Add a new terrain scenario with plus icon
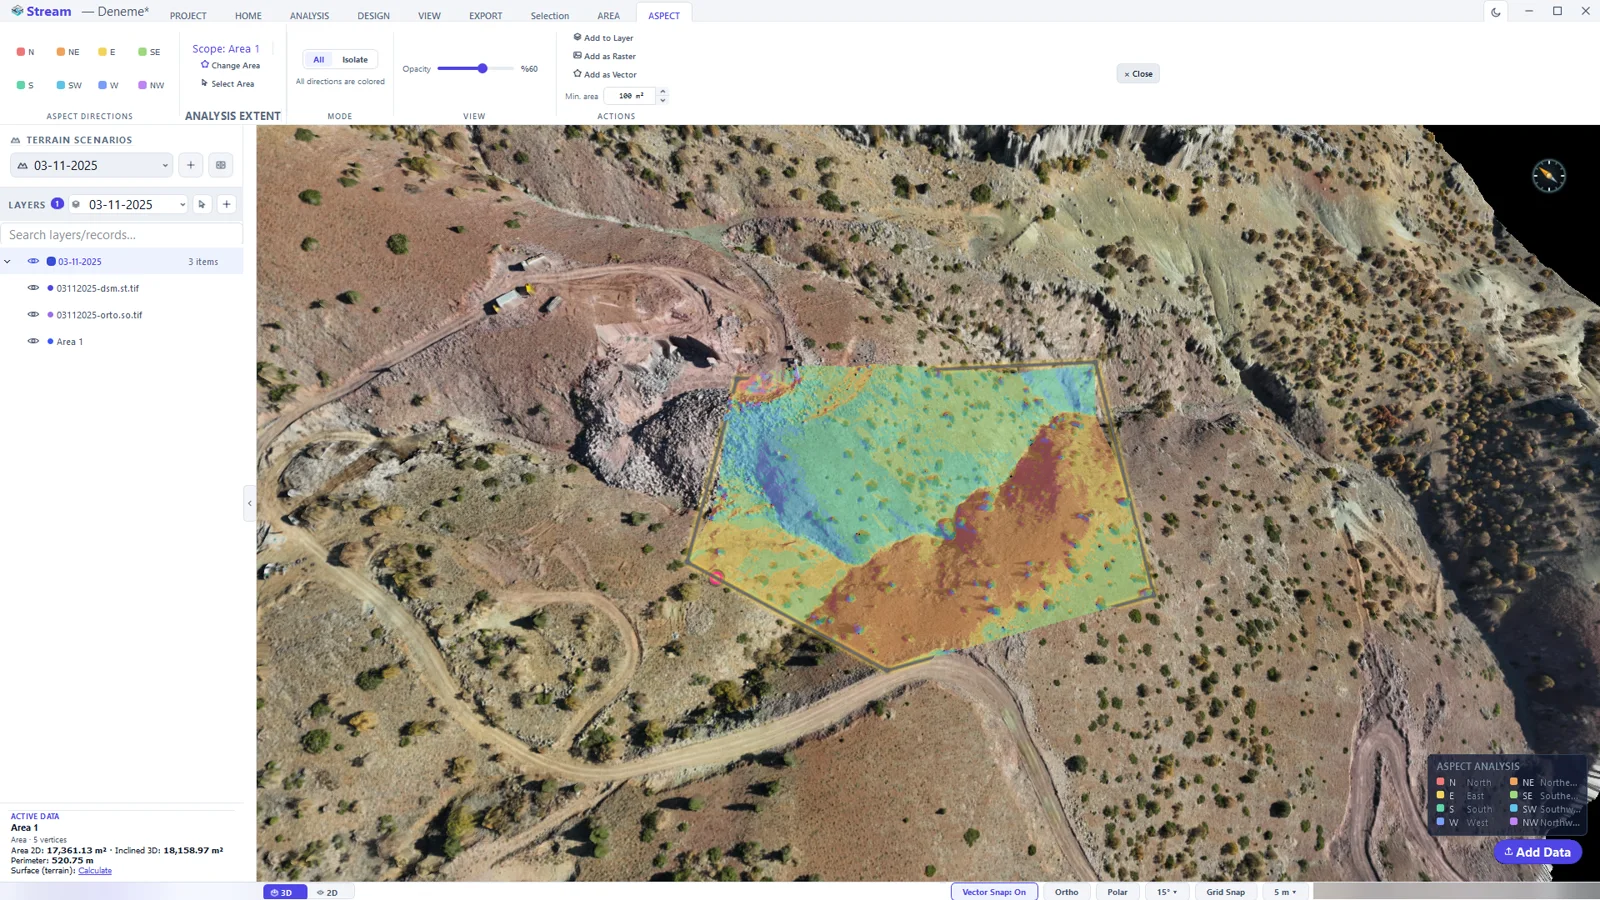 191,165
